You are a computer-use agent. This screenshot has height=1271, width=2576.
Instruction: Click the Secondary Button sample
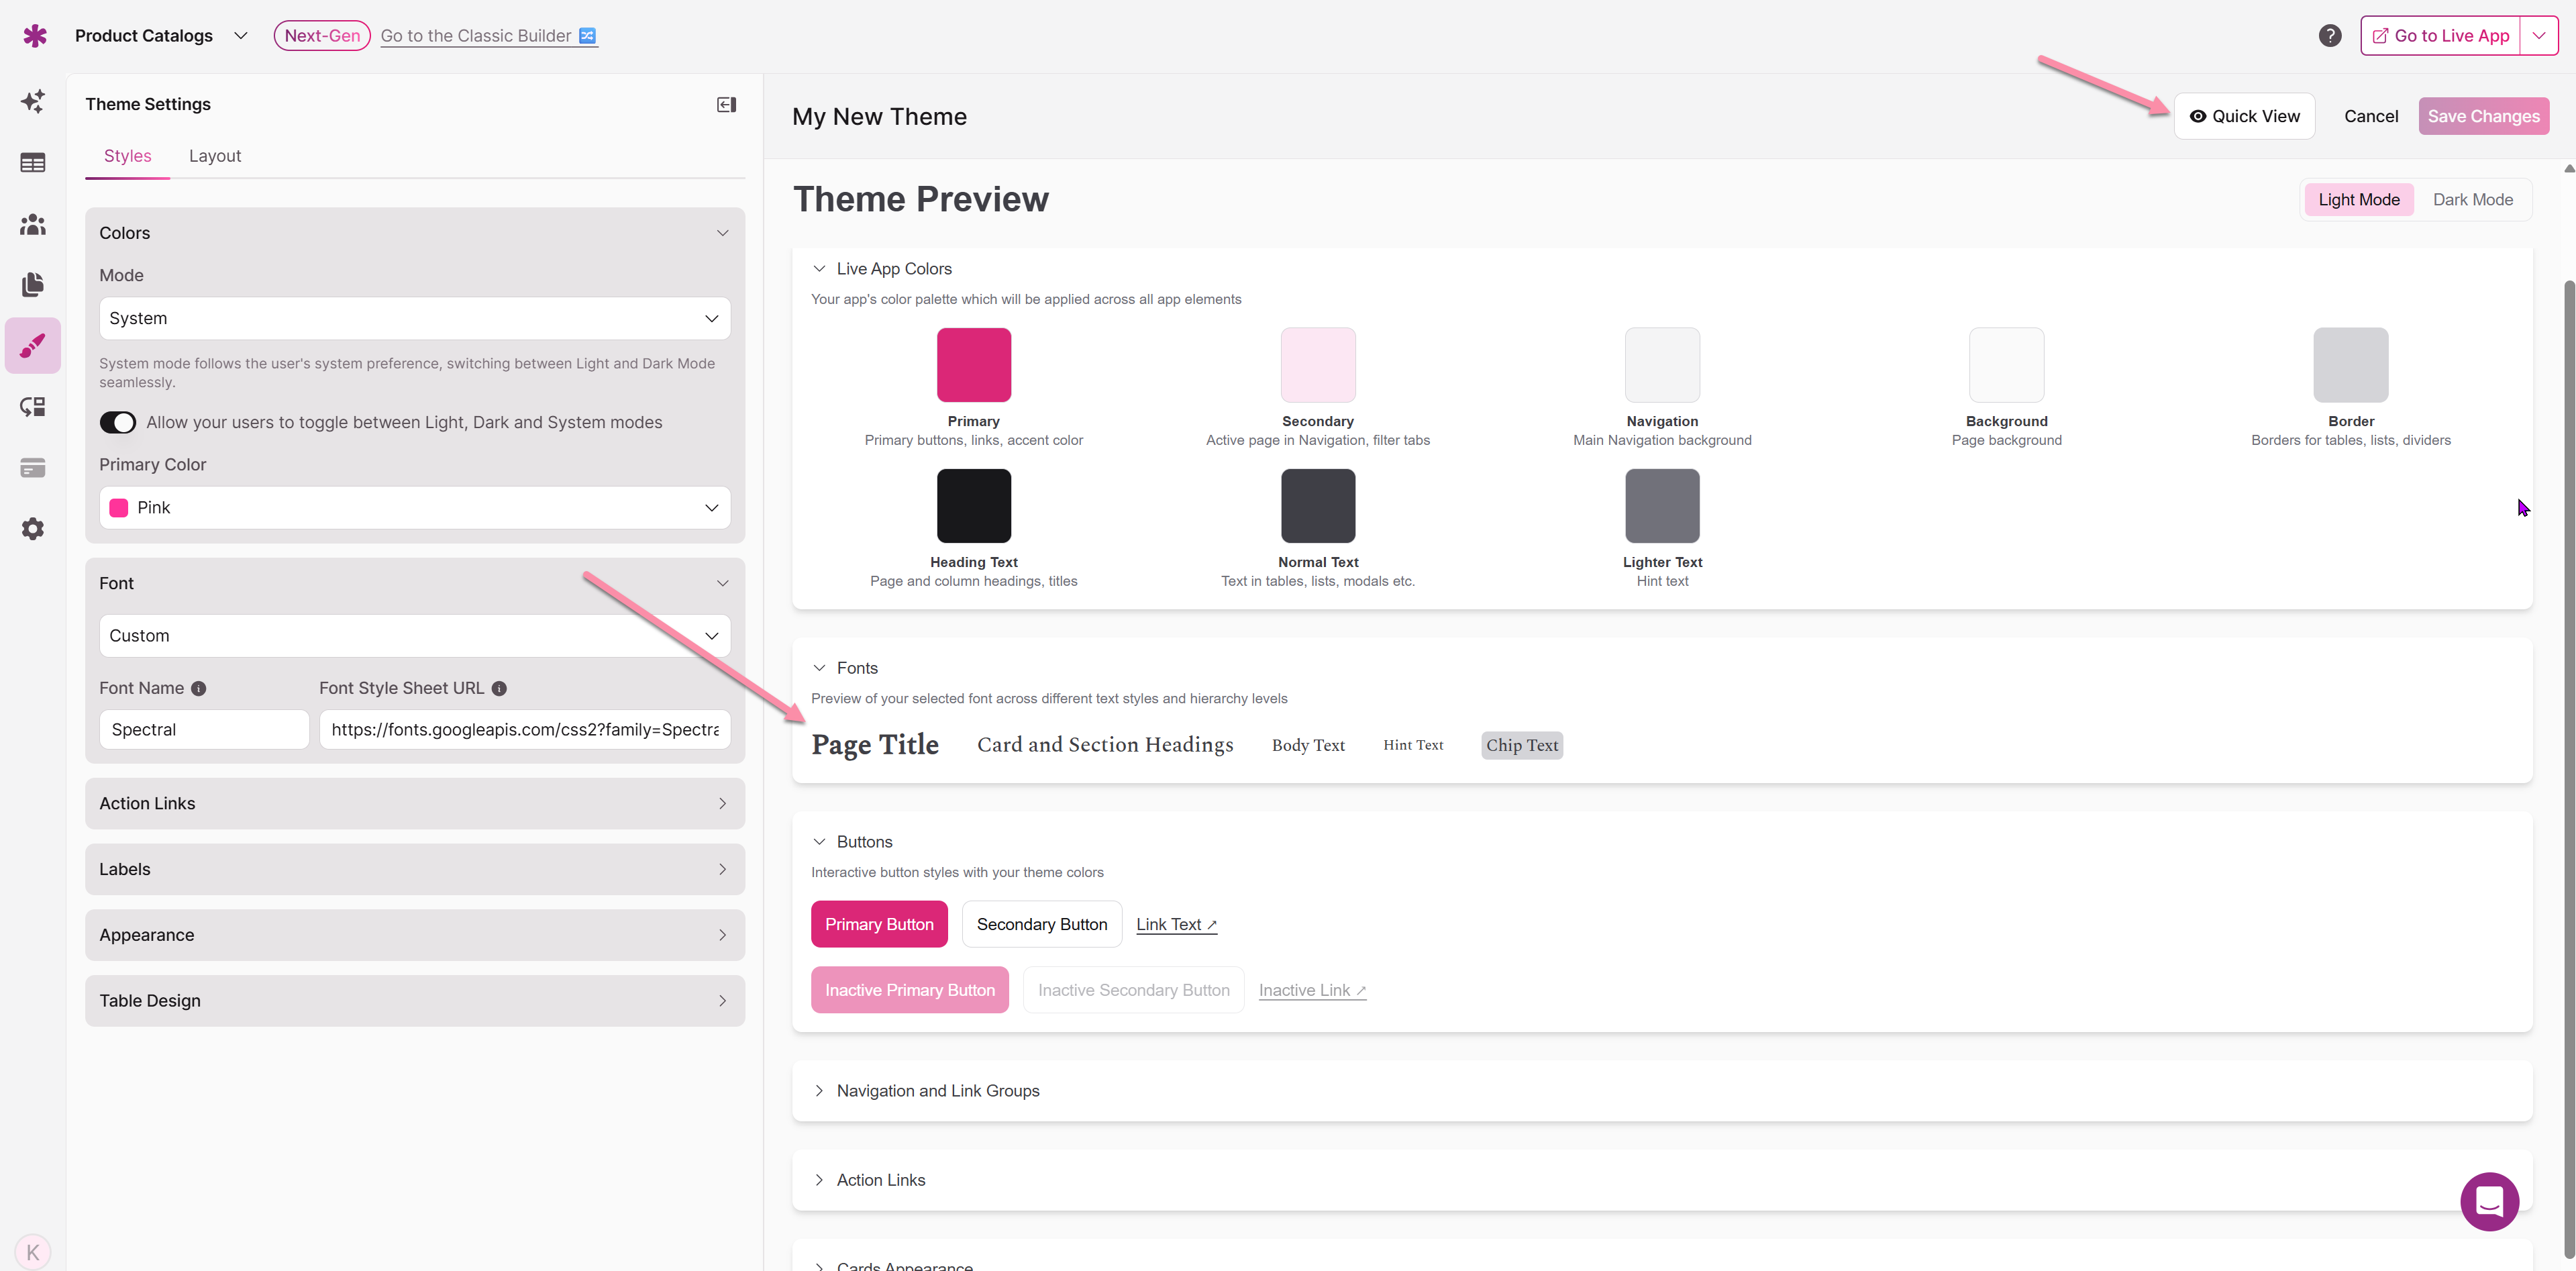tap(1042, 924)
